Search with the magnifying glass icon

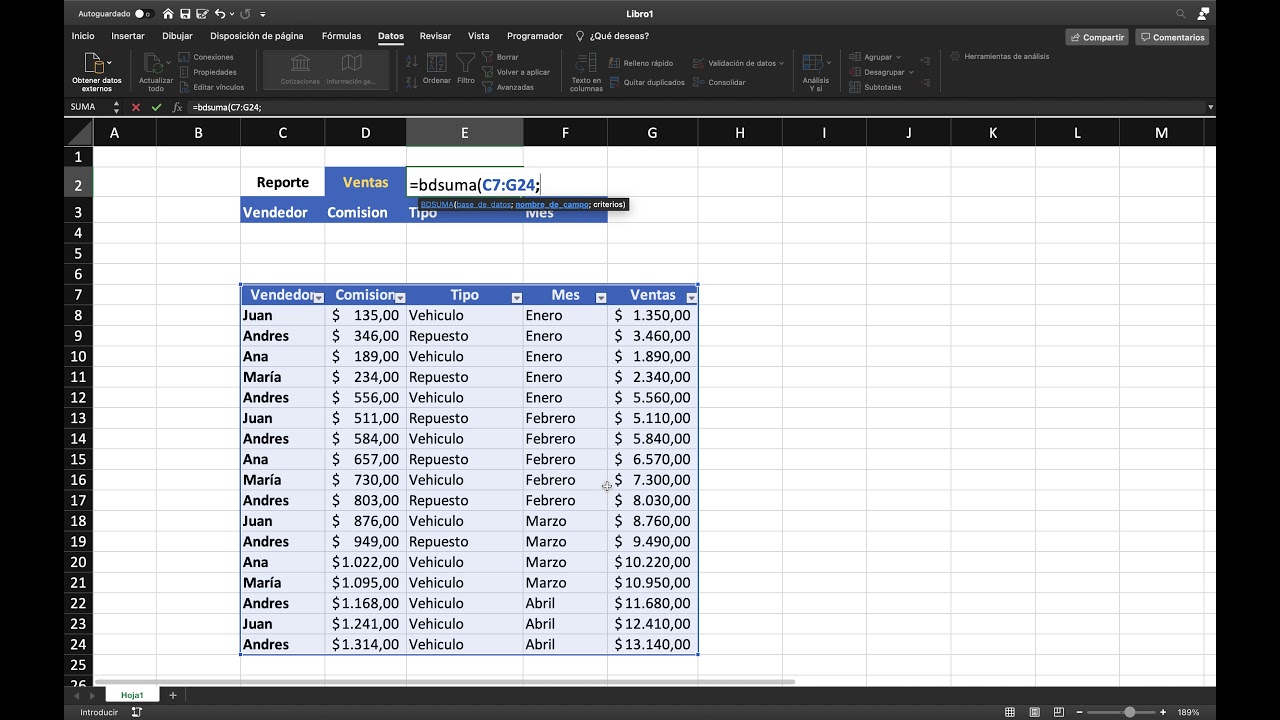coord(1181,14)
